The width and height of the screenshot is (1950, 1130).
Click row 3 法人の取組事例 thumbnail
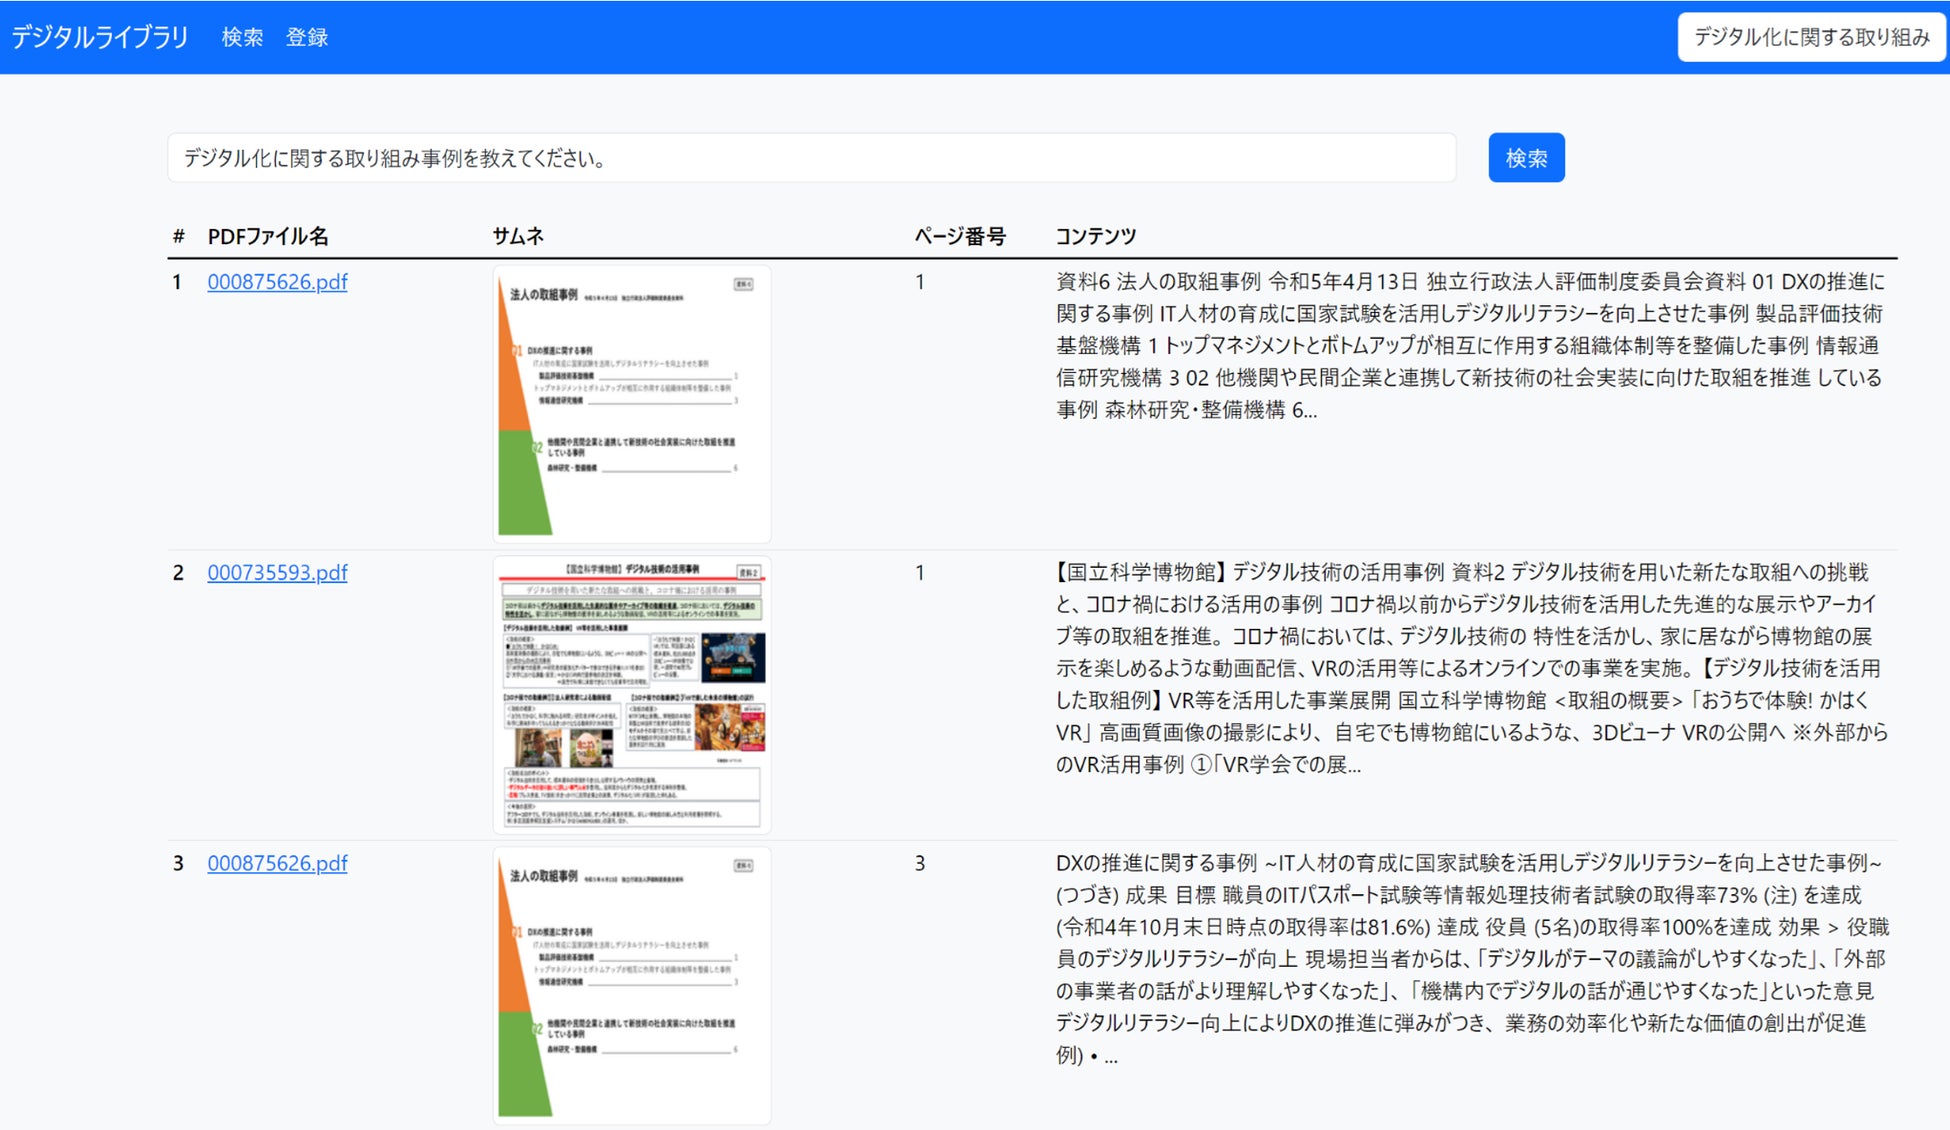[632, 985]
